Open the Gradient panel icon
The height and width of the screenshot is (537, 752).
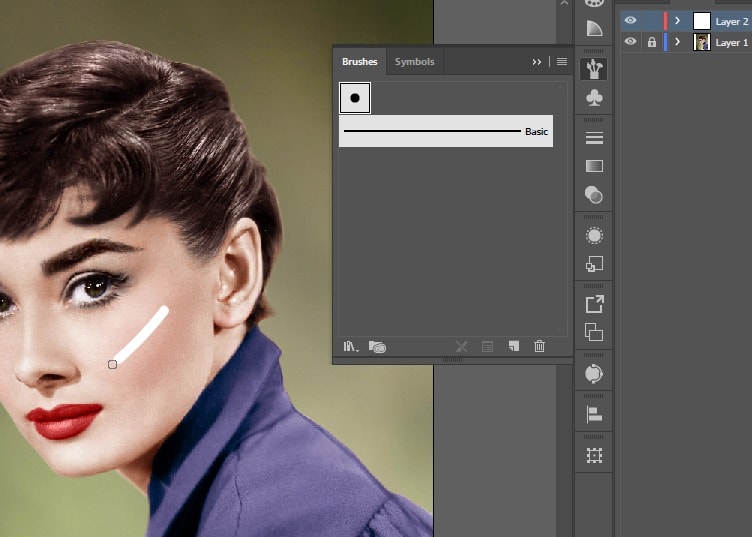(594, 166)
